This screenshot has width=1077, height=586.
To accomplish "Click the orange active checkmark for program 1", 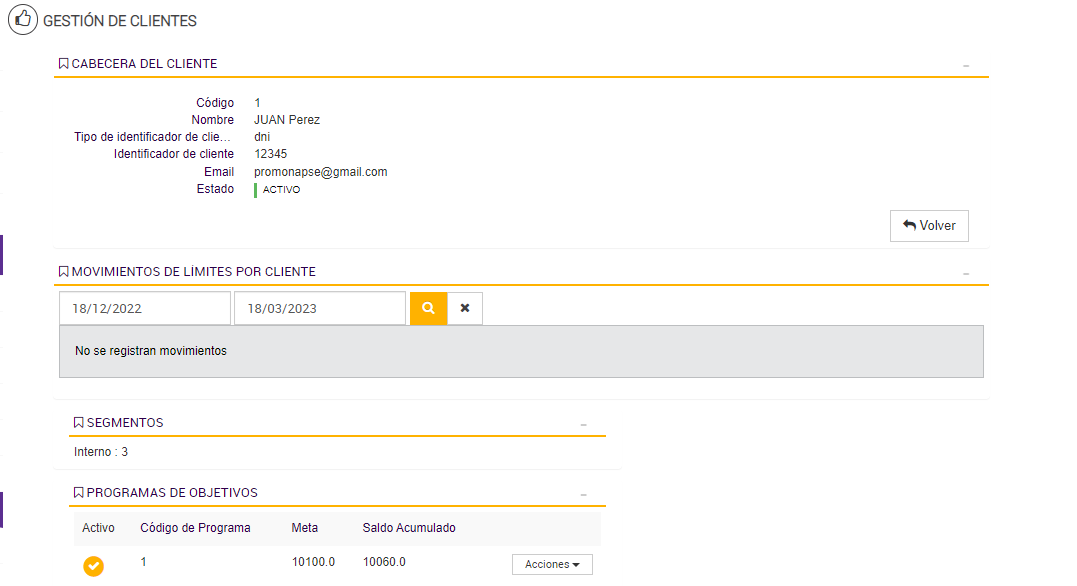I will (93, 566).
